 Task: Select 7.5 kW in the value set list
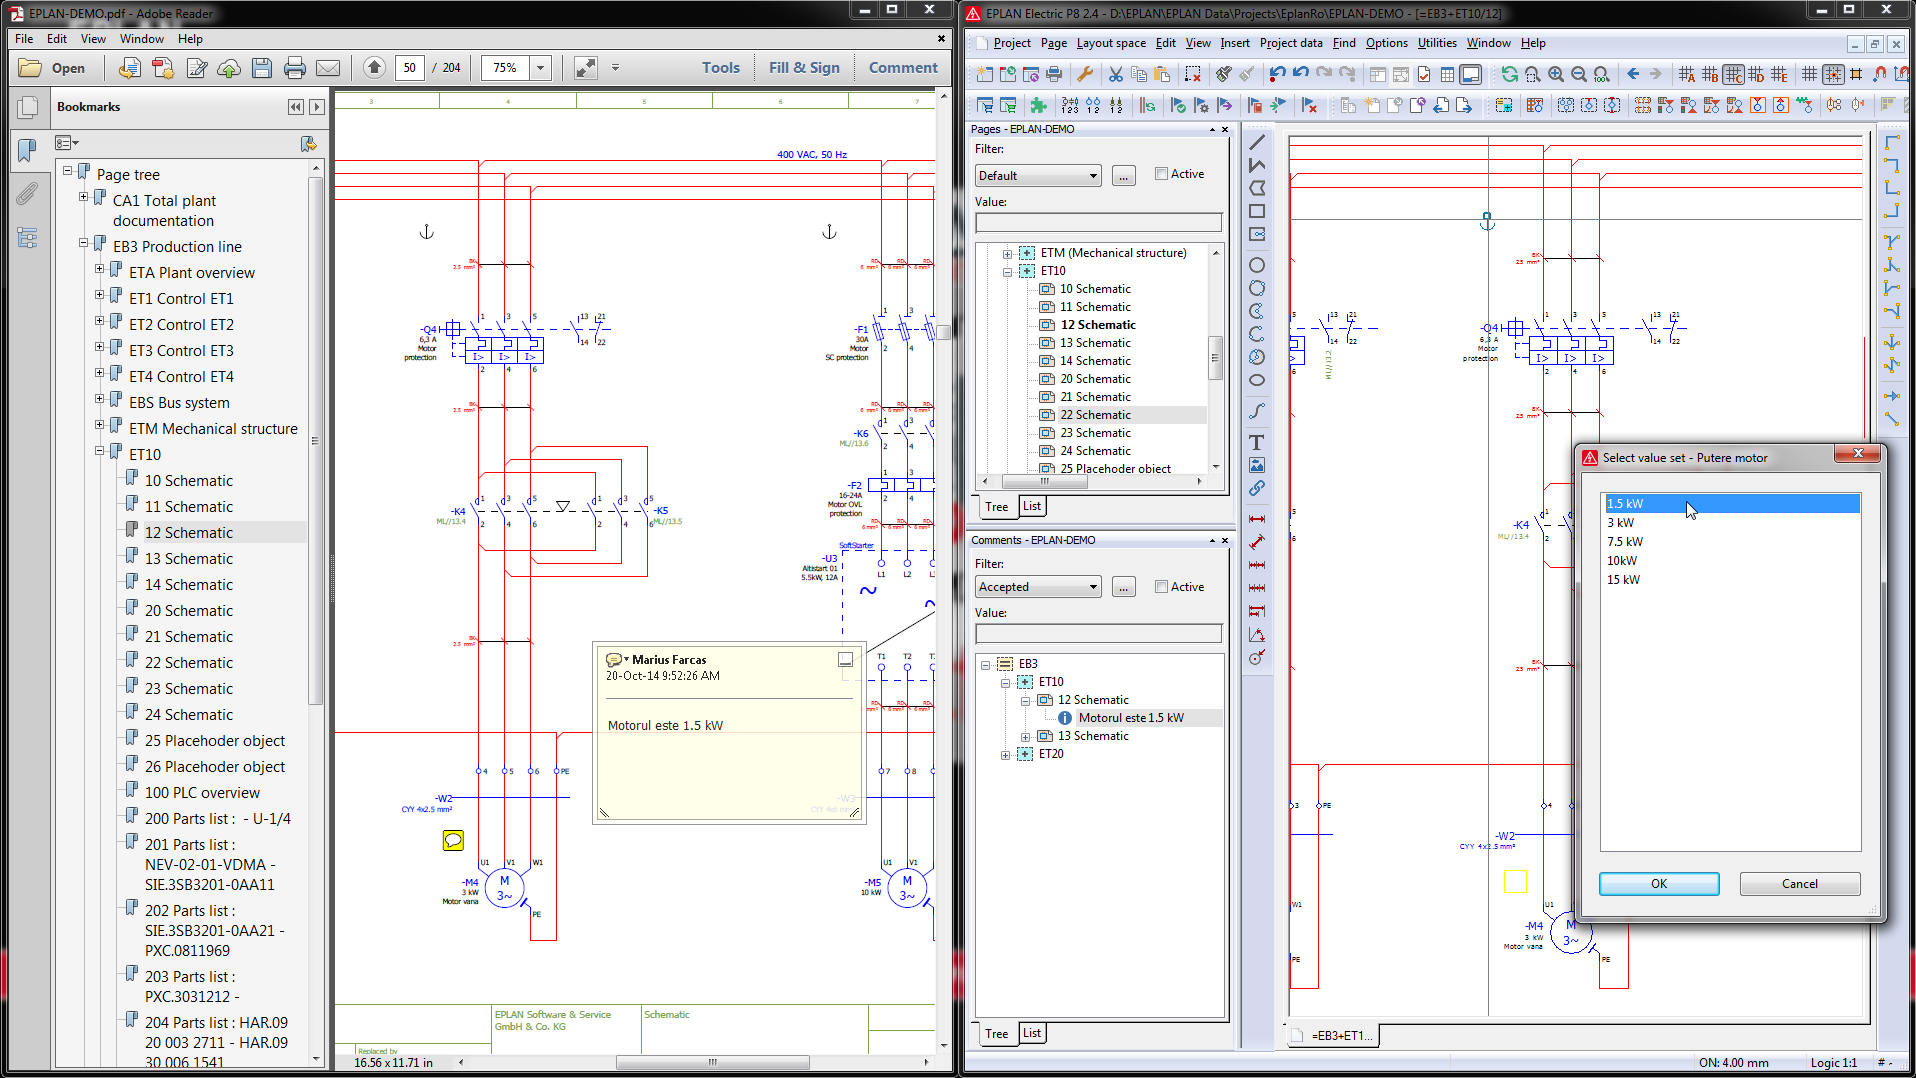1625,542
